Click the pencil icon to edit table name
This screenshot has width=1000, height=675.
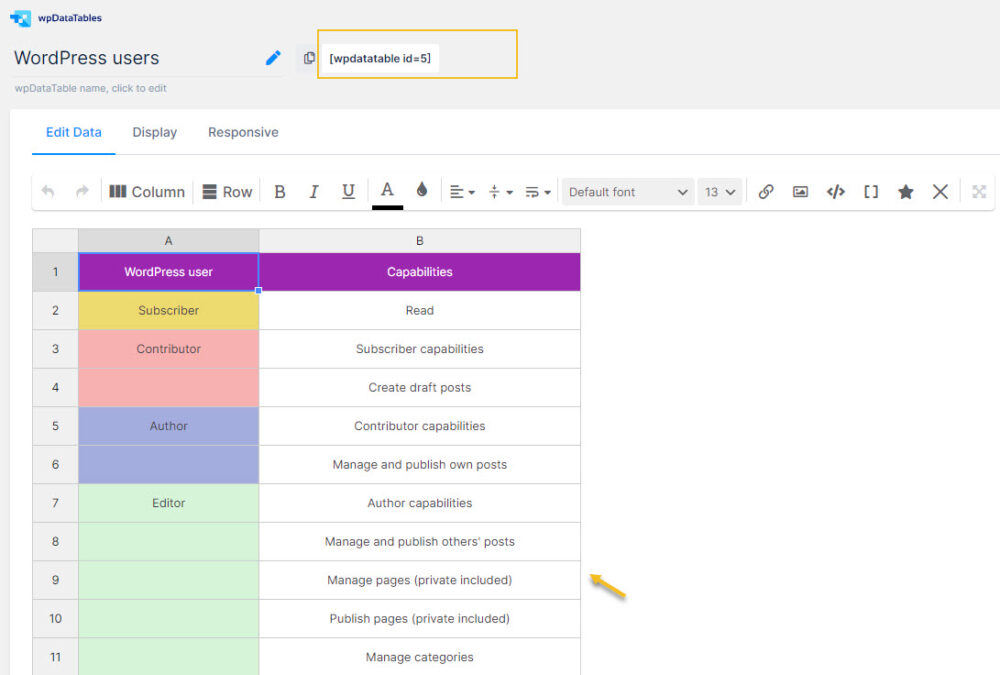(273, 58)
